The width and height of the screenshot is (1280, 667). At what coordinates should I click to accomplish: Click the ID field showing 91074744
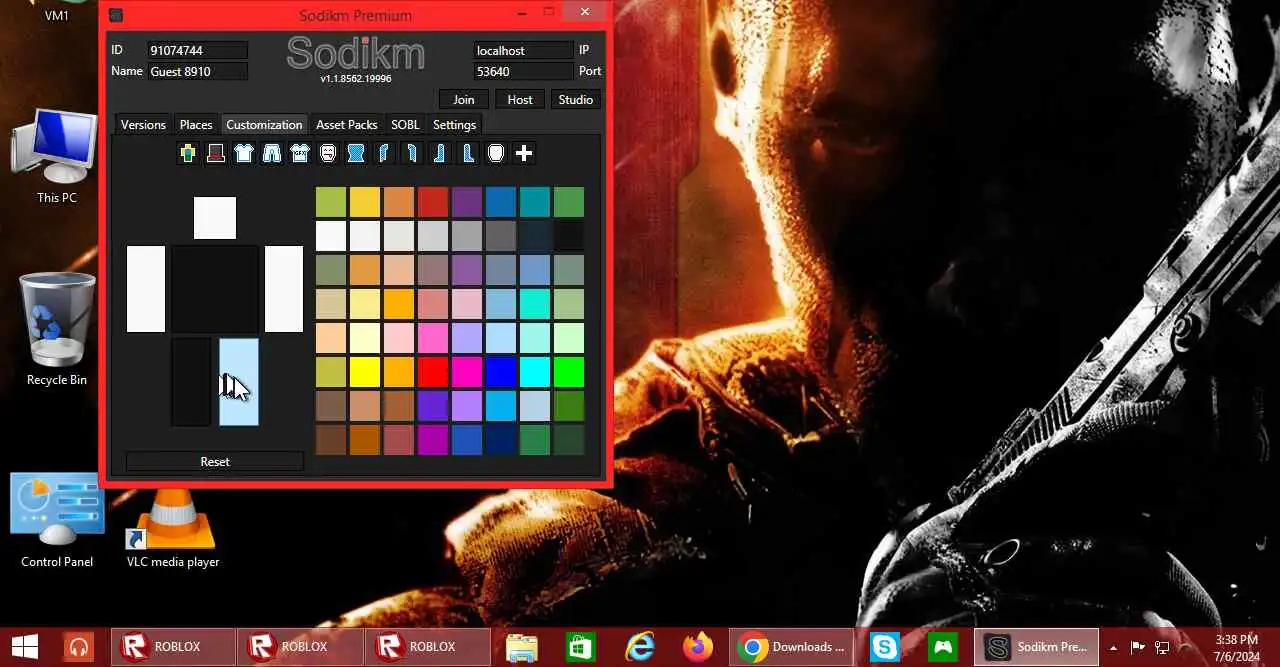(x=197, y=50)
